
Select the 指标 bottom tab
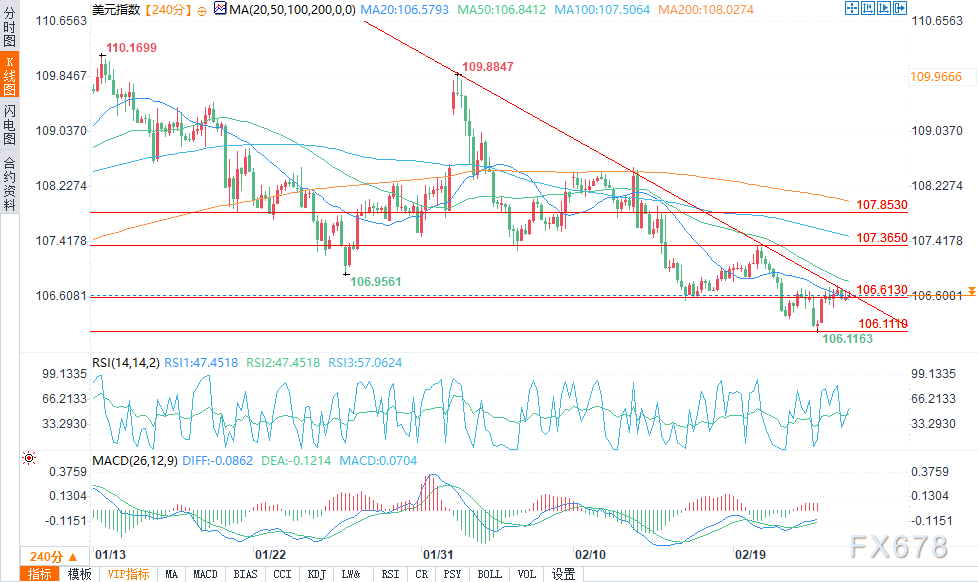click(40, 574)
